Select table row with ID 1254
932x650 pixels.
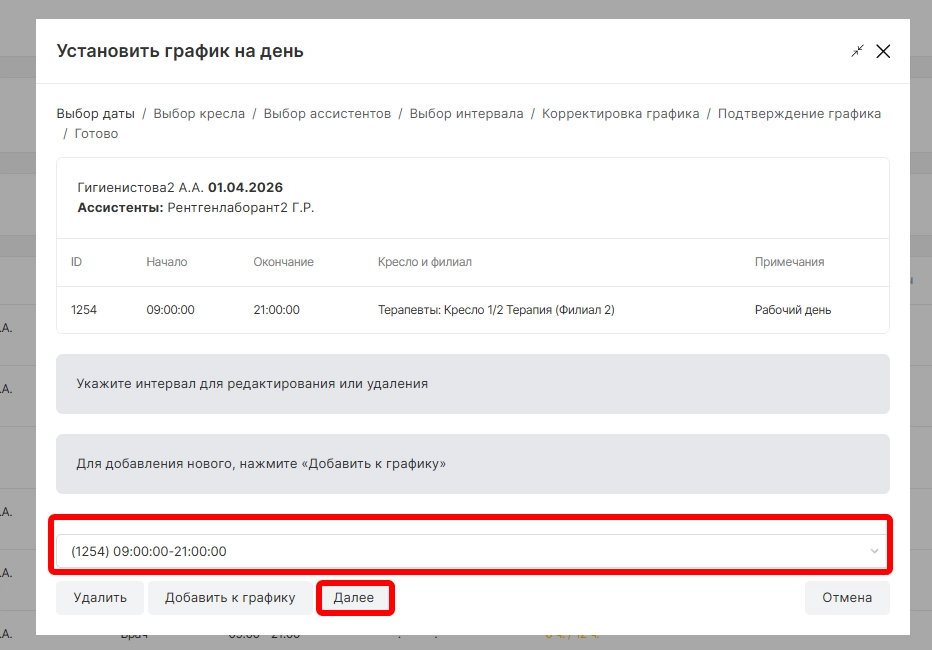pyautogui.click(x=473, y=310)
